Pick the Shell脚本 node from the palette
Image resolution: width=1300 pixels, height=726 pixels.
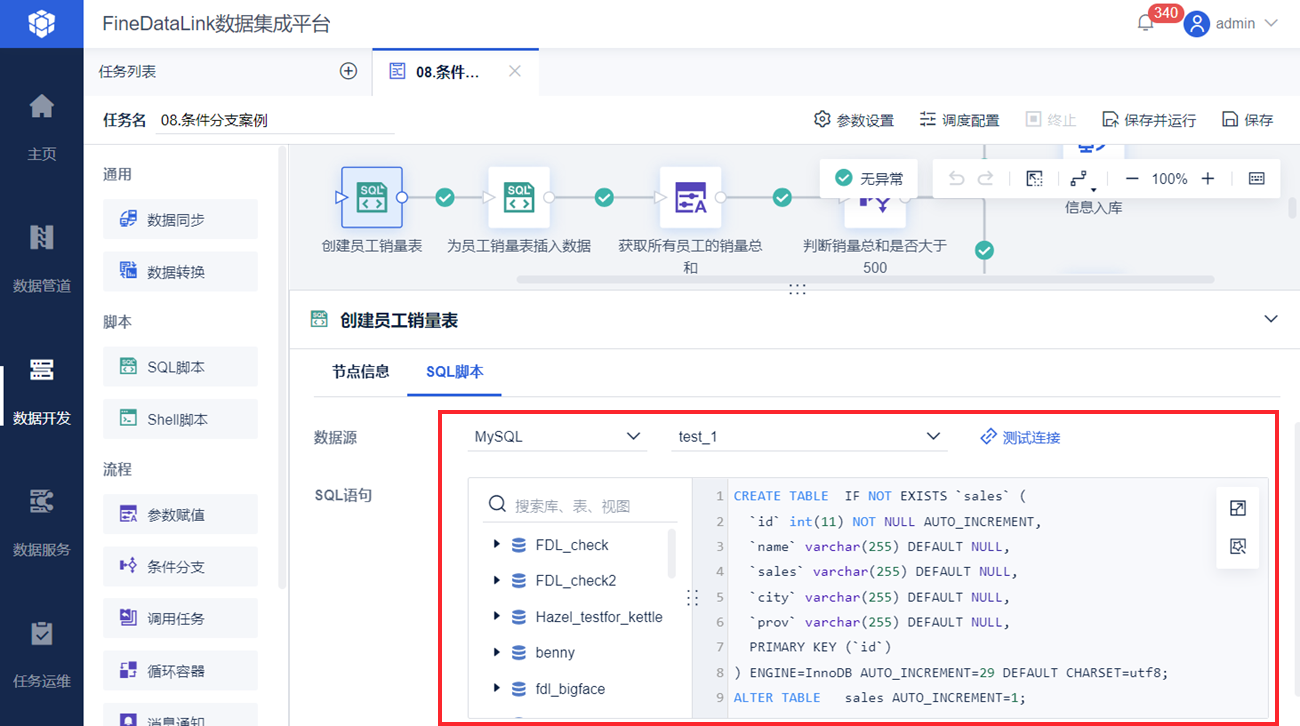coord(180,419)
